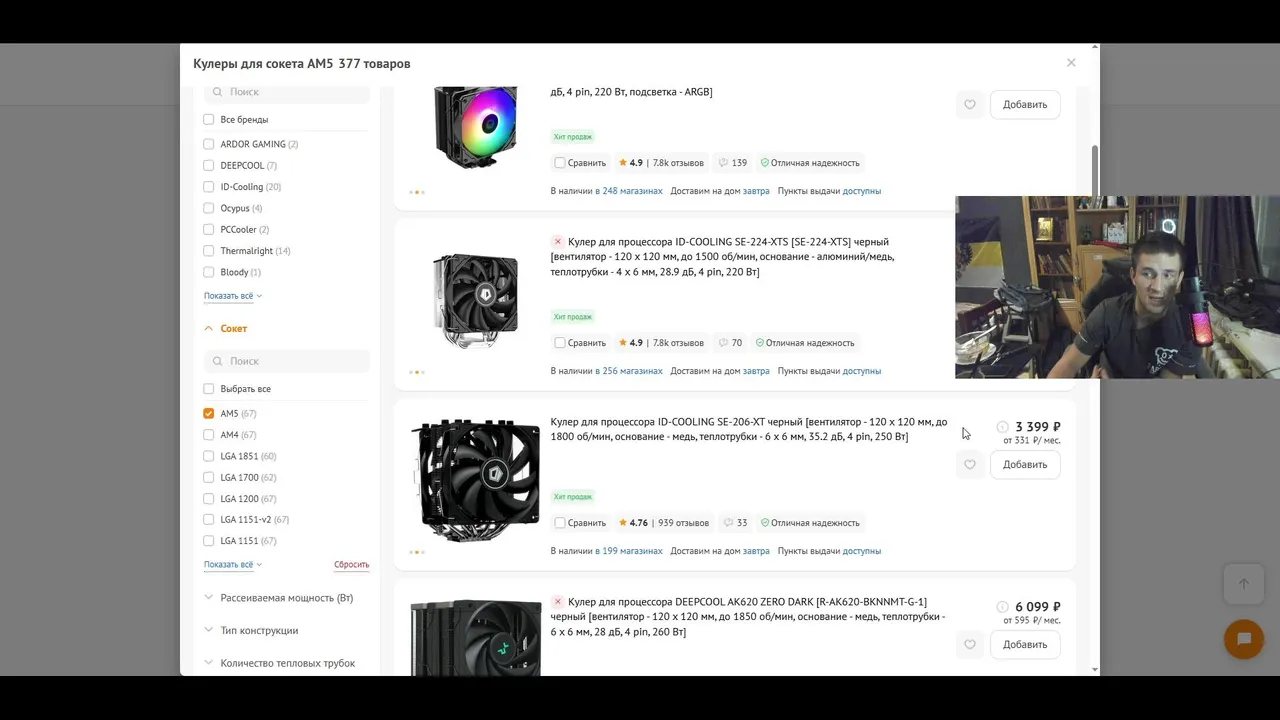Open DEEPCOOL AK620 ZERO DARK product title

pyautogui.click(x=748, y=616)
